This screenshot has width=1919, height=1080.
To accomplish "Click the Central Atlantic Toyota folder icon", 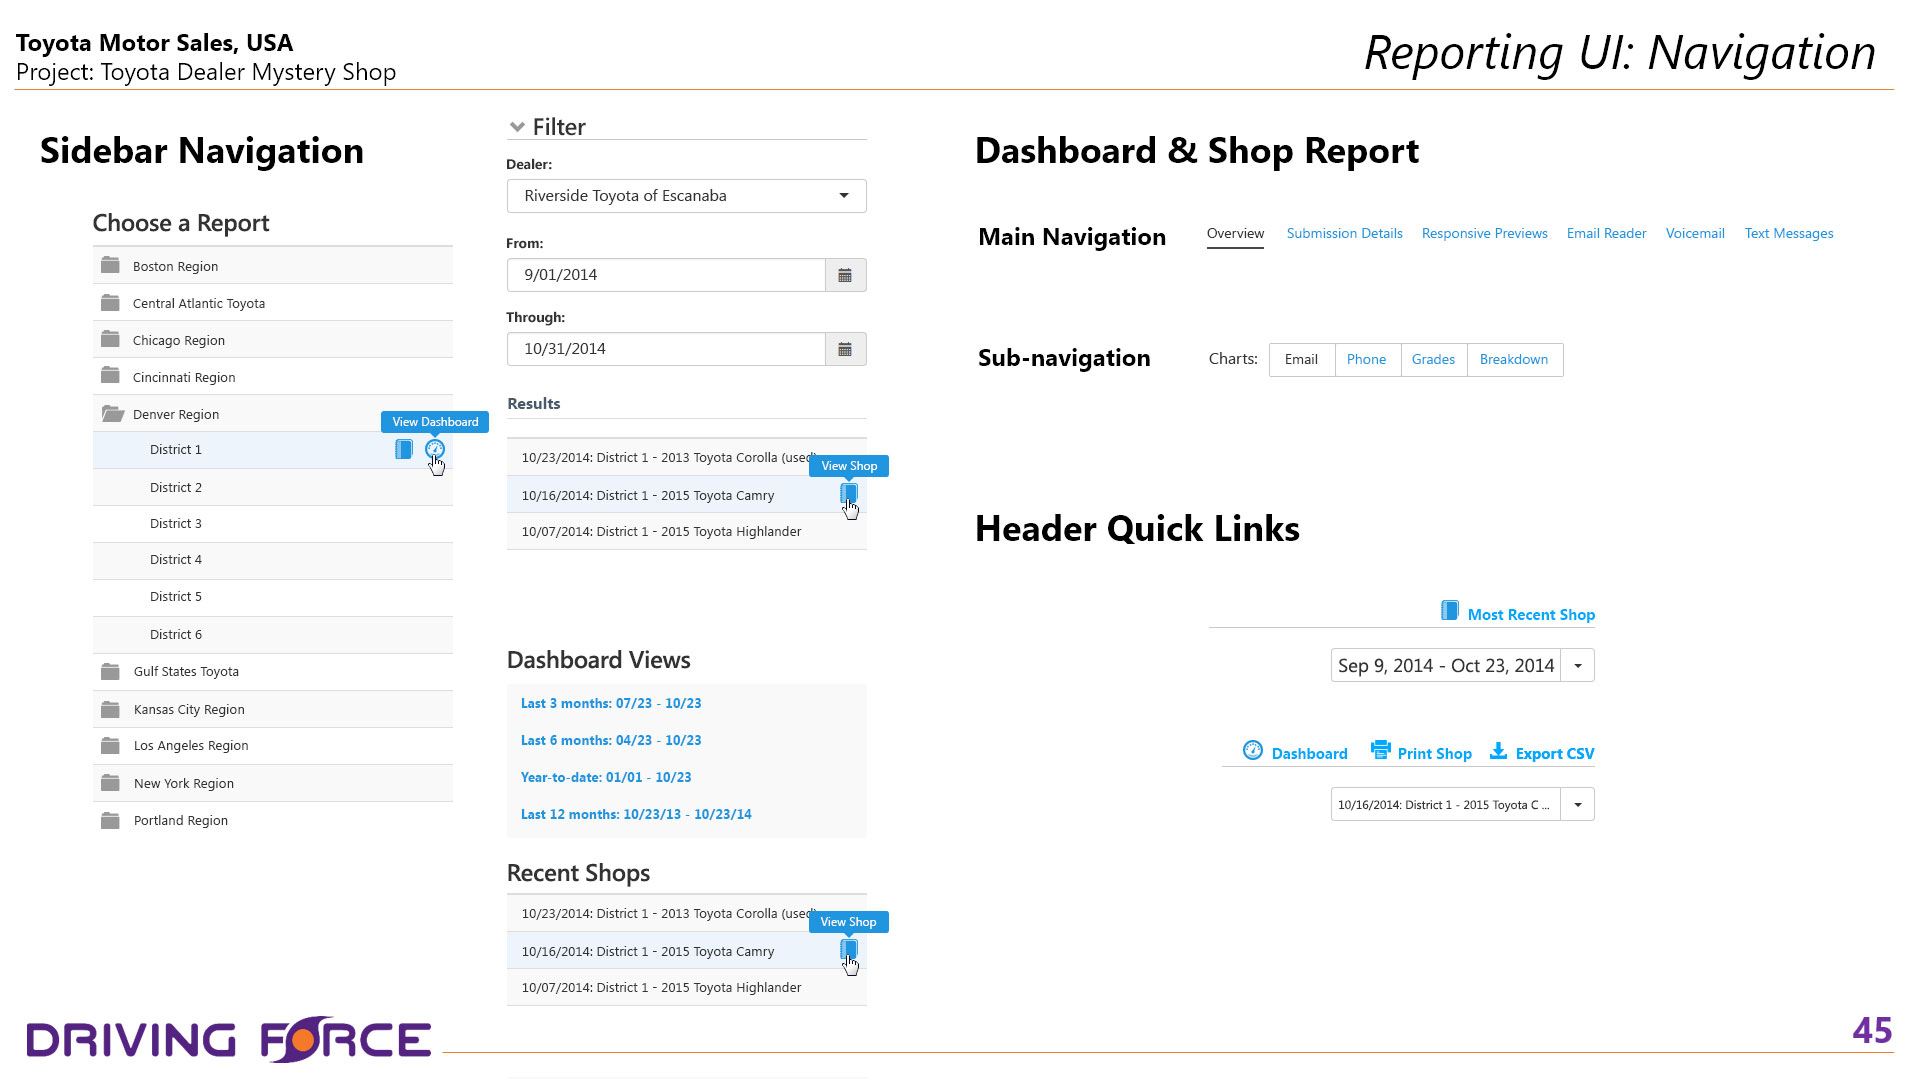I will click(110, 303).
